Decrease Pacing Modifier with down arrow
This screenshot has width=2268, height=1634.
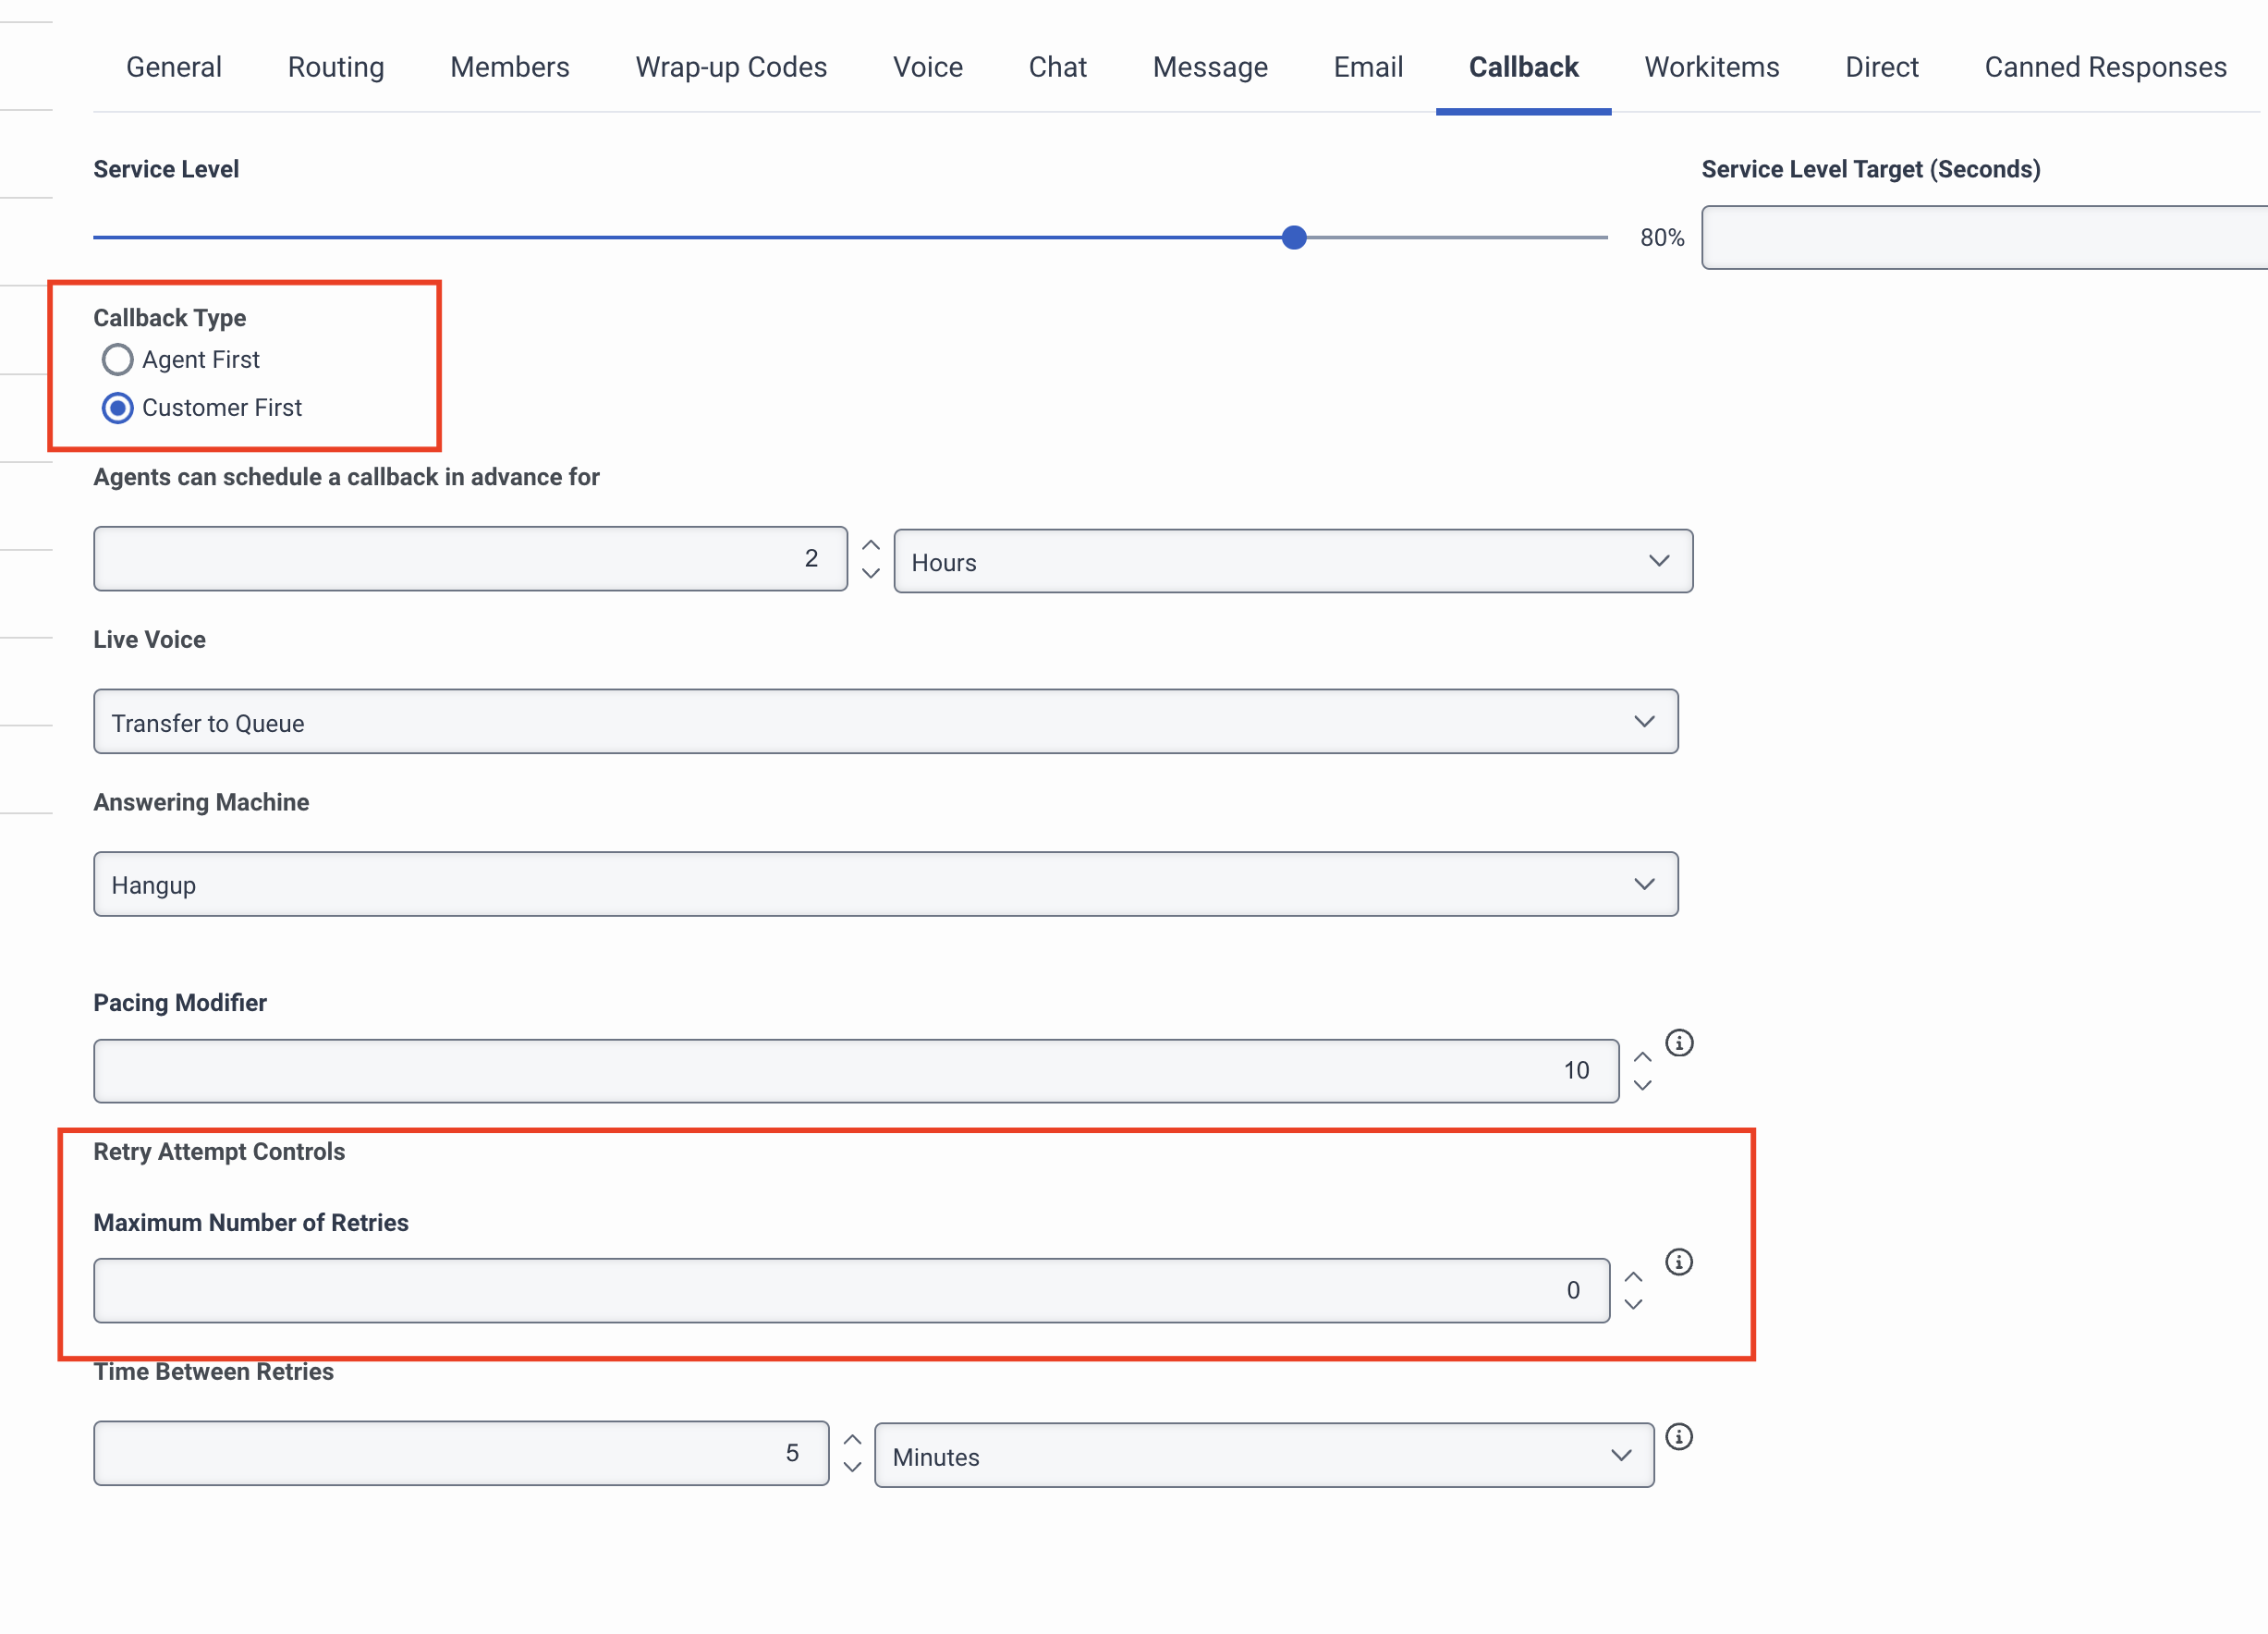pos(1642,1085)
